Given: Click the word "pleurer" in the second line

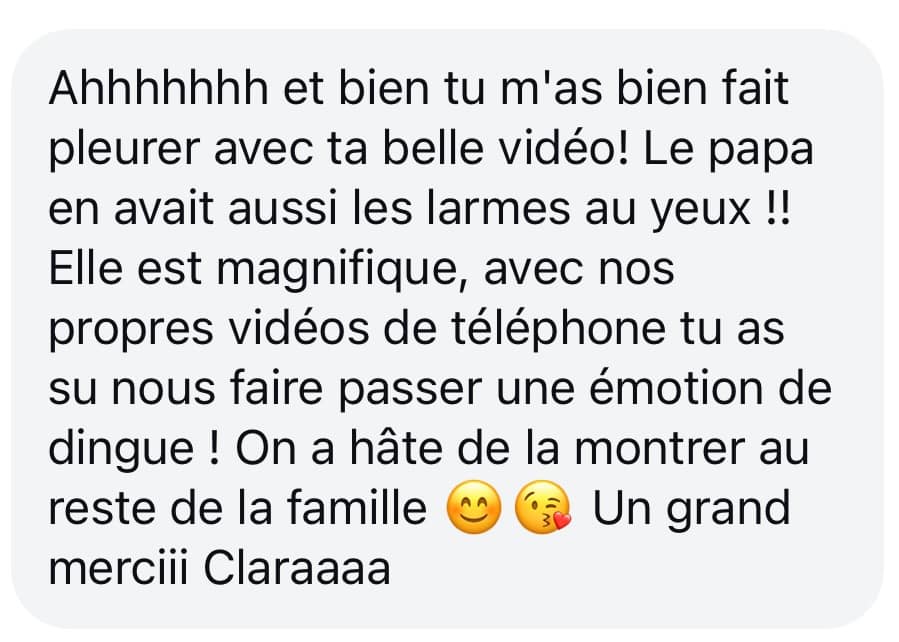Looking at the screenshot, I should [x=124, y=150].
